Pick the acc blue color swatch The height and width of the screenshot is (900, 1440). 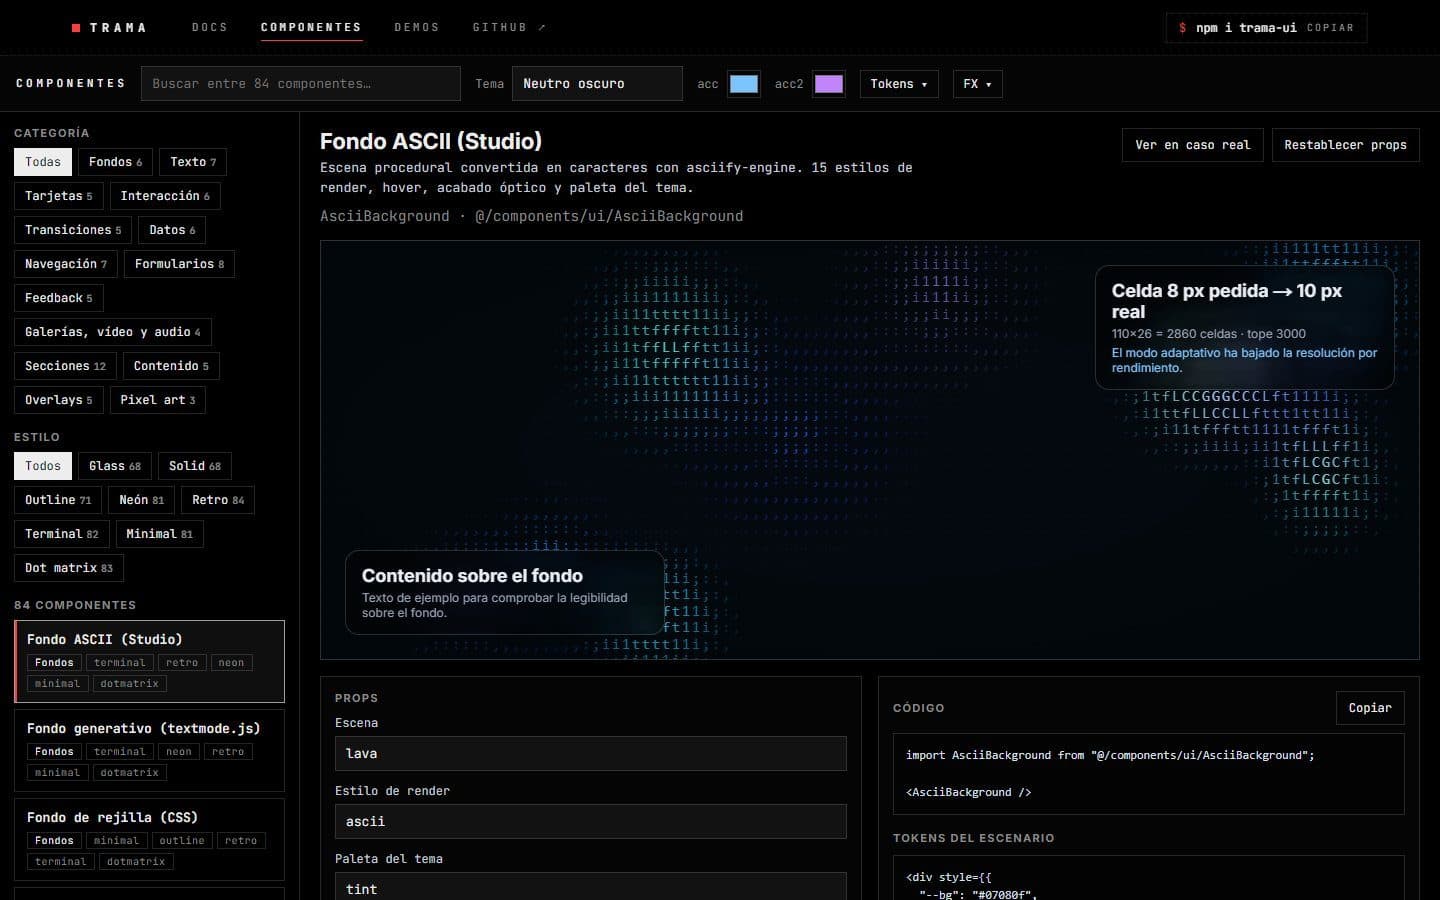point(744,84)
